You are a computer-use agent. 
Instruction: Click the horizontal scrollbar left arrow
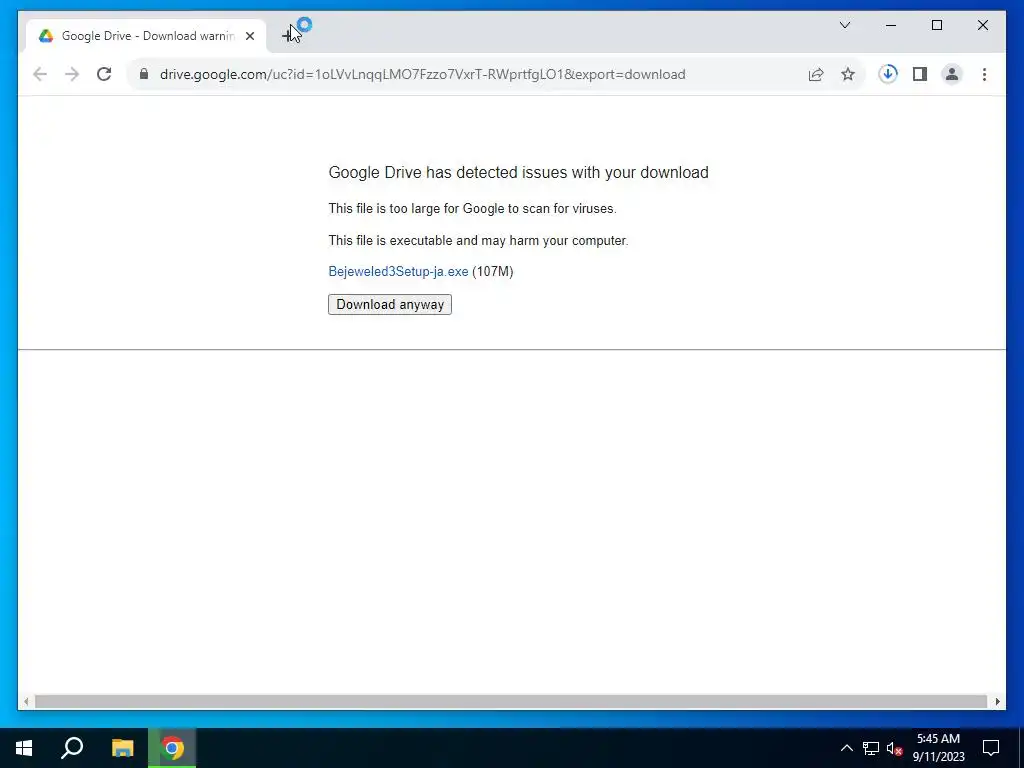coord(25,701)
